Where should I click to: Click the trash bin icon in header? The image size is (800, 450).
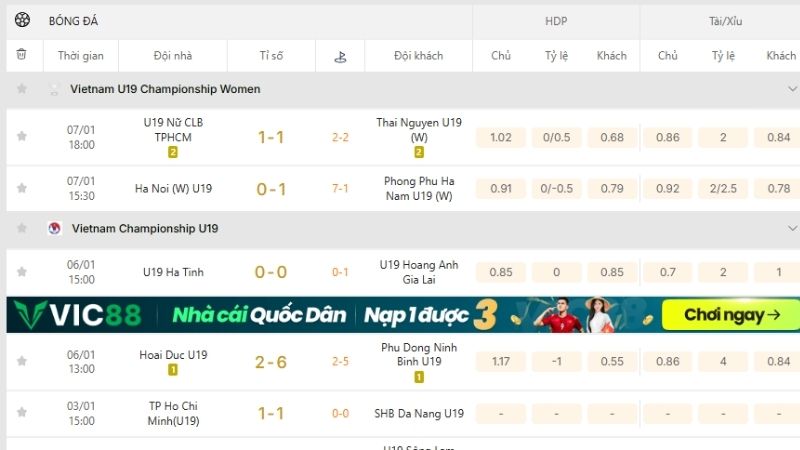coord(22,55)
